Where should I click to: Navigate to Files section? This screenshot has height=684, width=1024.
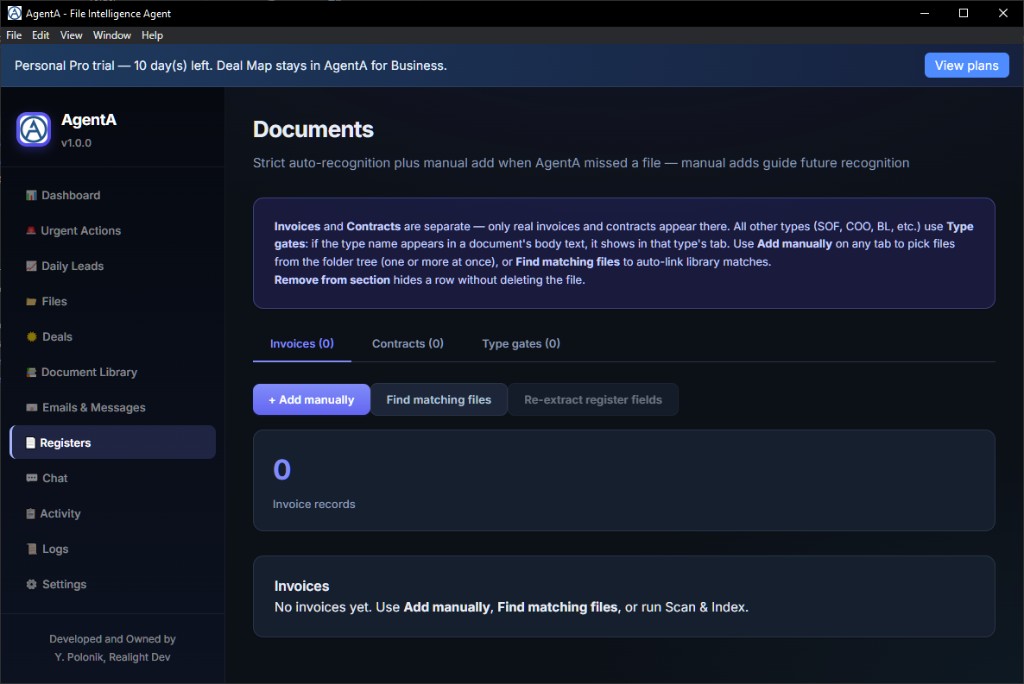point(113,301)
